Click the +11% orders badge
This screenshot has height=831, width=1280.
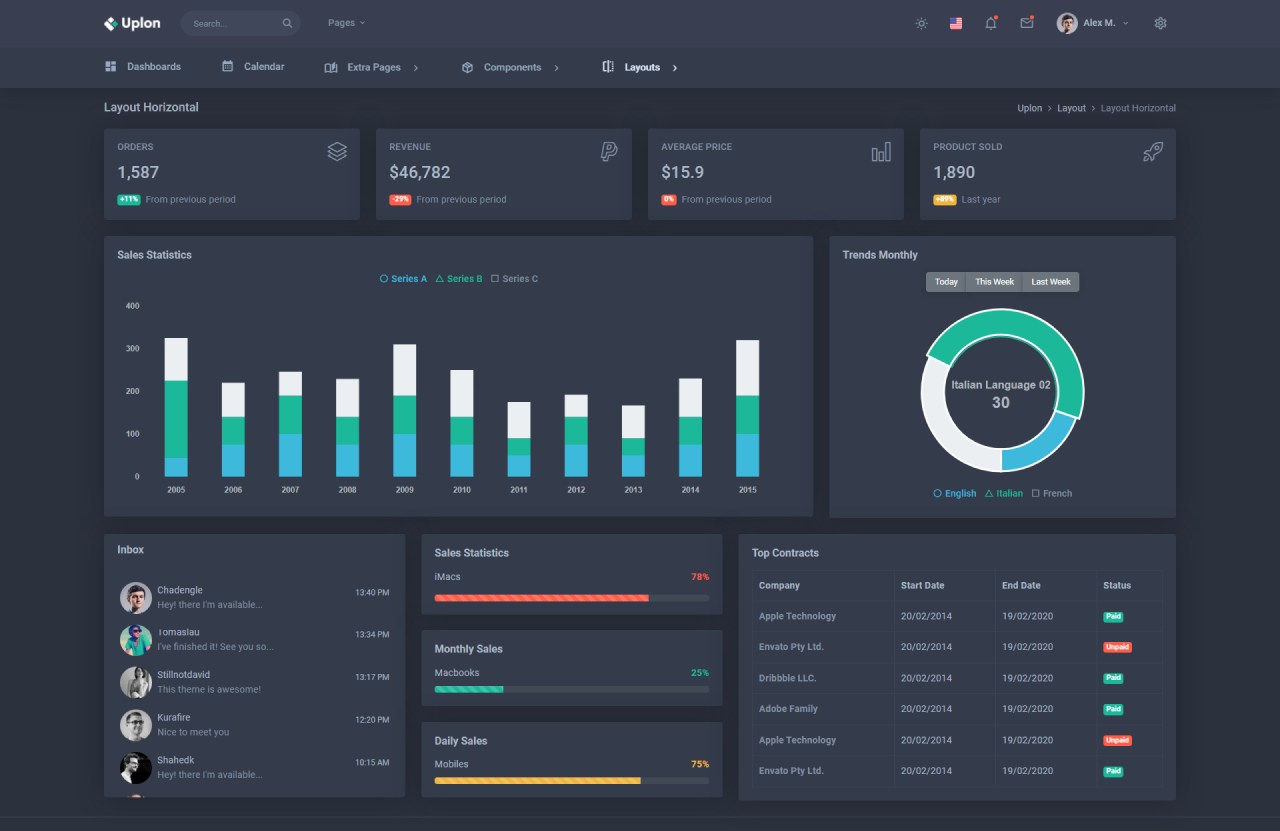[x=129, y=200]
